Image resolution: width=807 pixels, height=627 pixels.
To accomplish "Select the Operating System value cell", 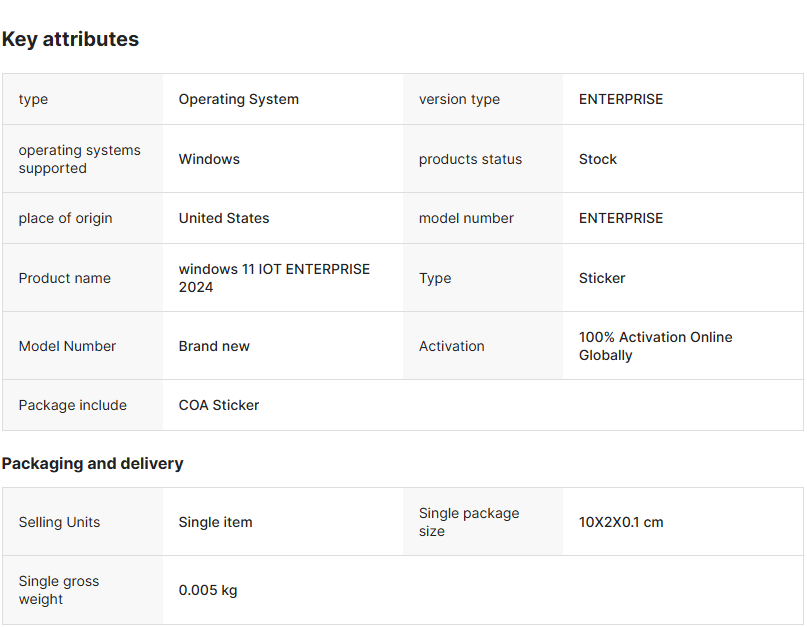I will tap(238, 99).
